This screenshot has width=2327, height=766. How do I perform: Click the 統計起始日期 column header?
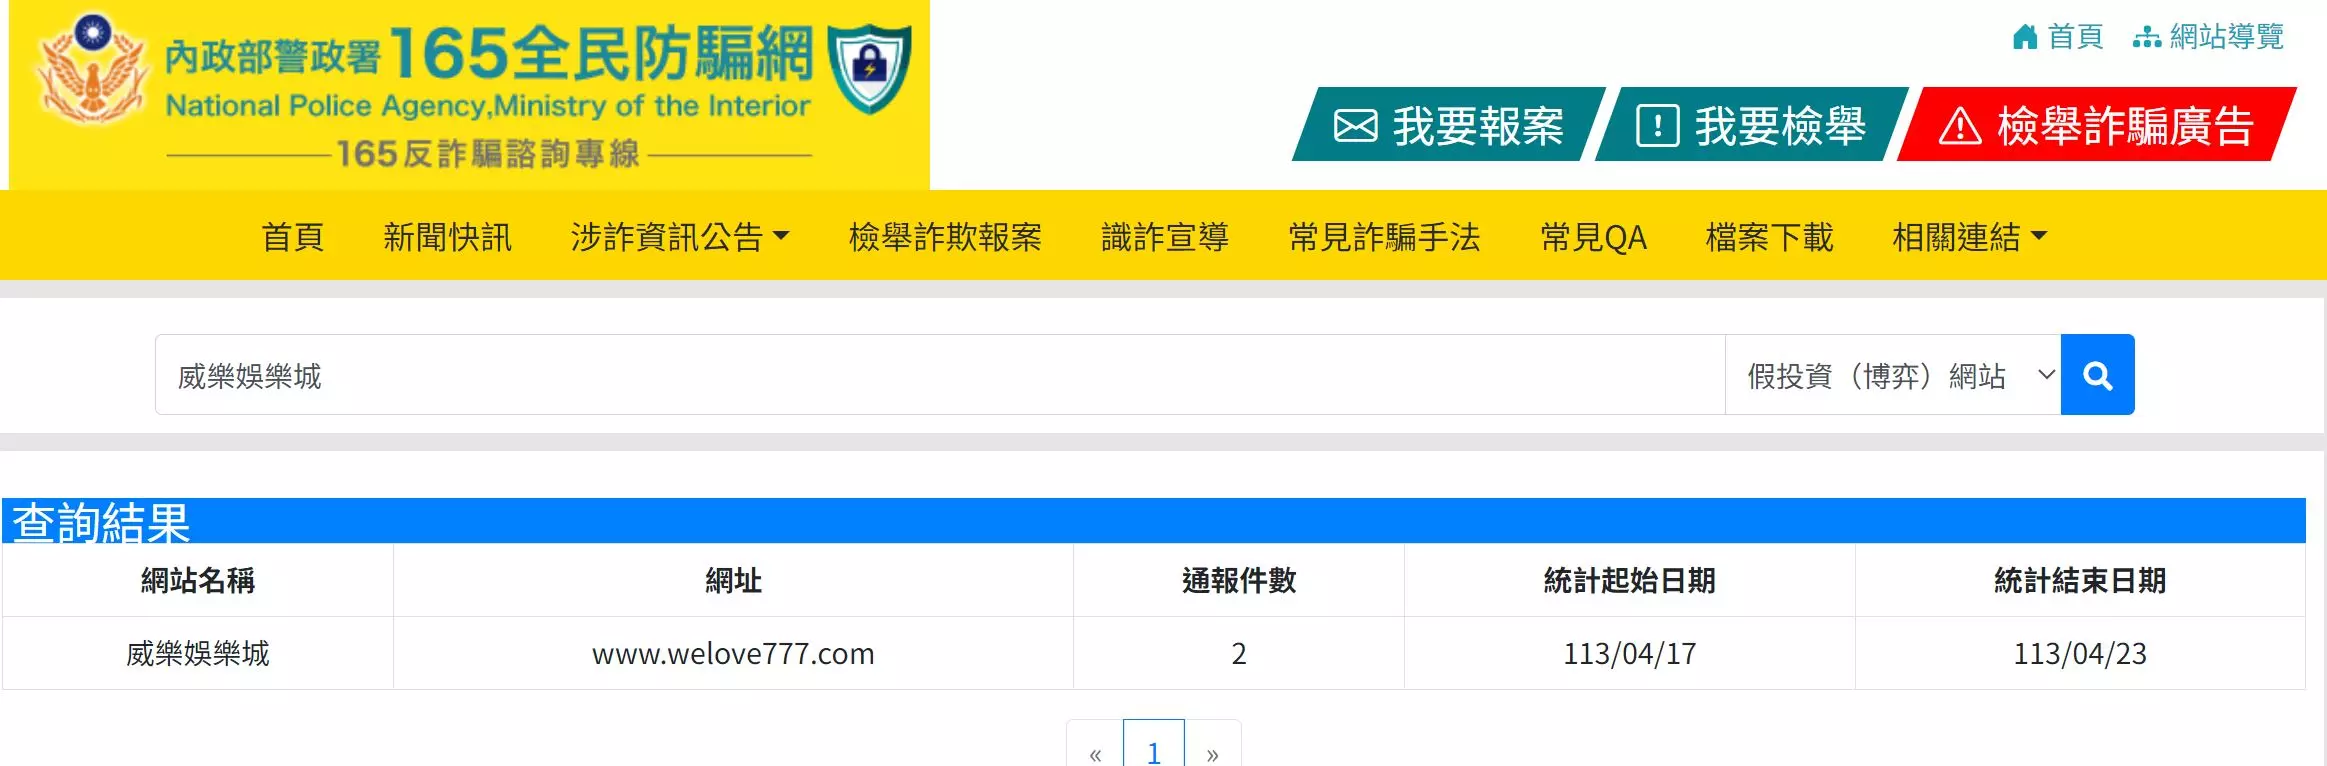(1630, 580)
